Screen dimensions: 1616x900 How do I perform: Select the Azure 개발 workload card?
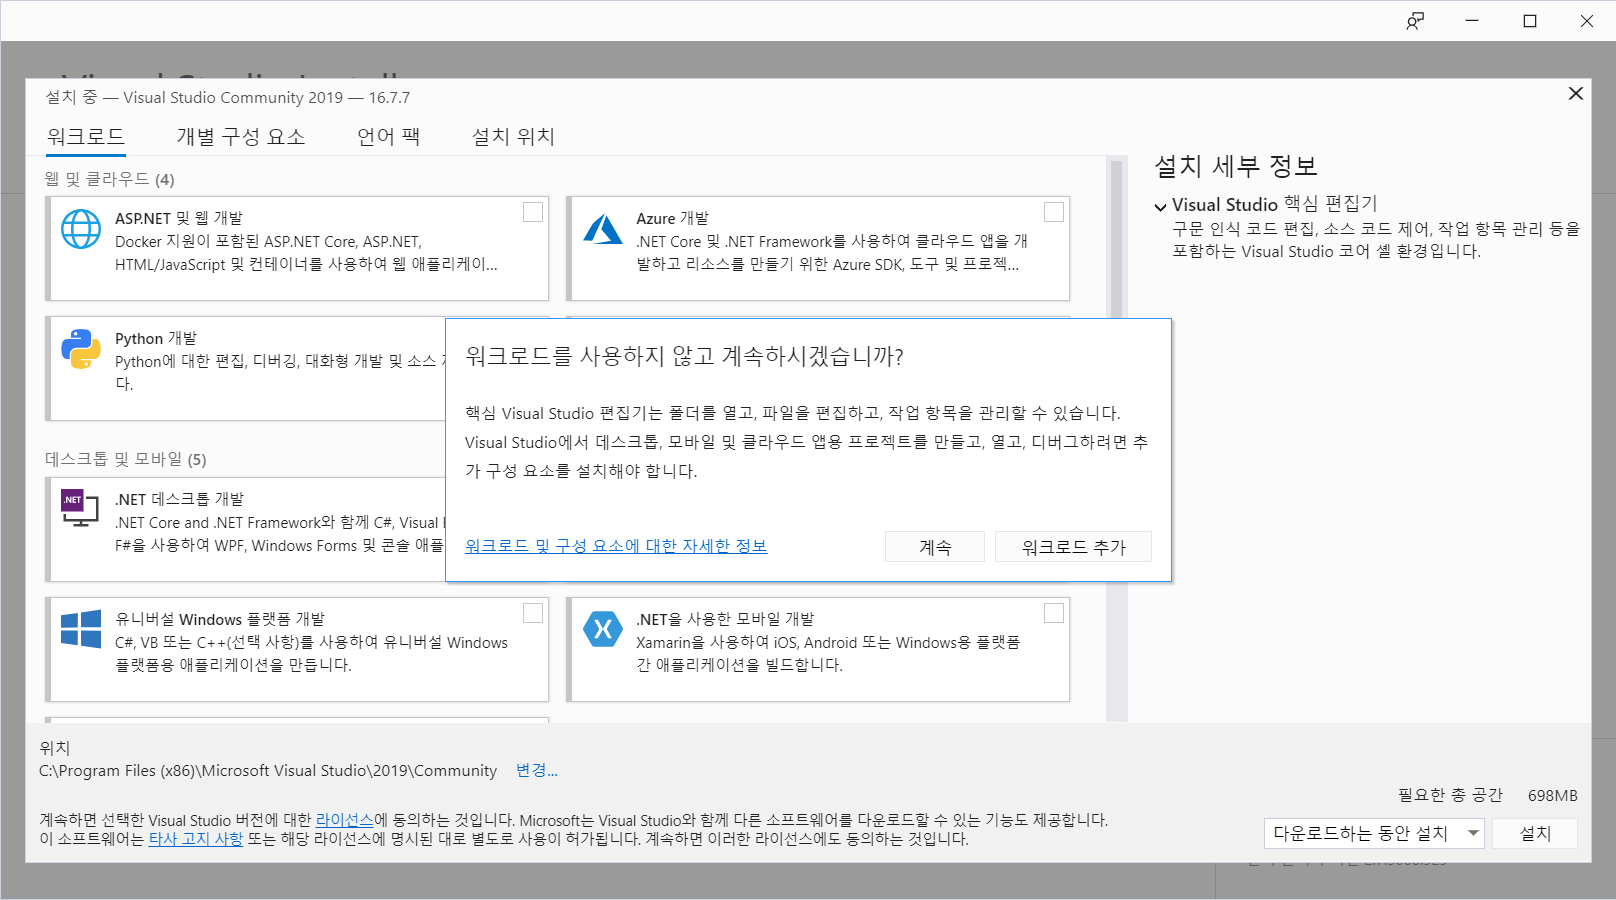tap(818, 248)
